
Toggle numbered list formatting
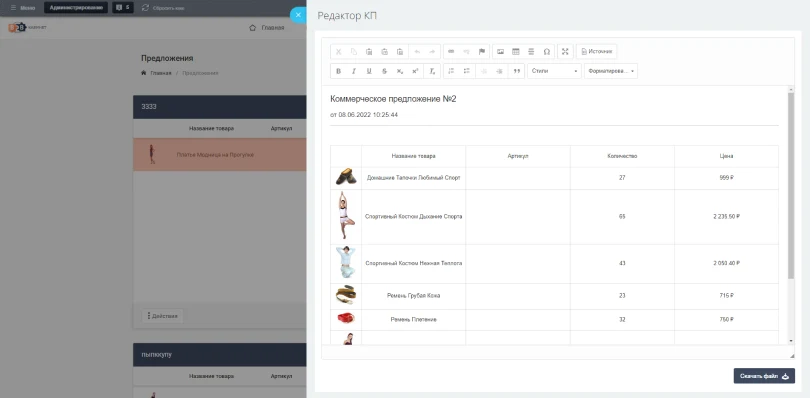(x=451, y=71)
